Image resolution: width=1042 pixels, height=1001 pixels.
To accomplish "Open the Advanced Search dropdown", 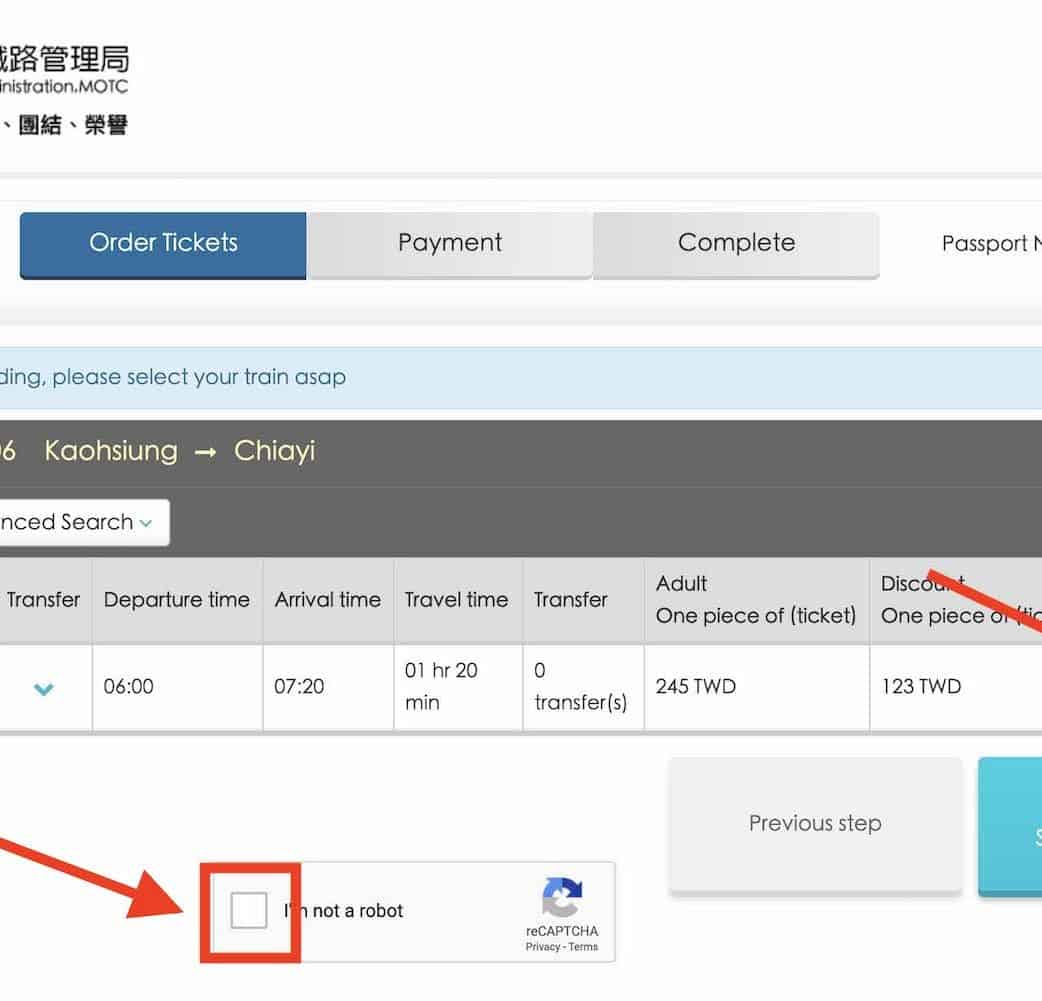I will 80,522.
